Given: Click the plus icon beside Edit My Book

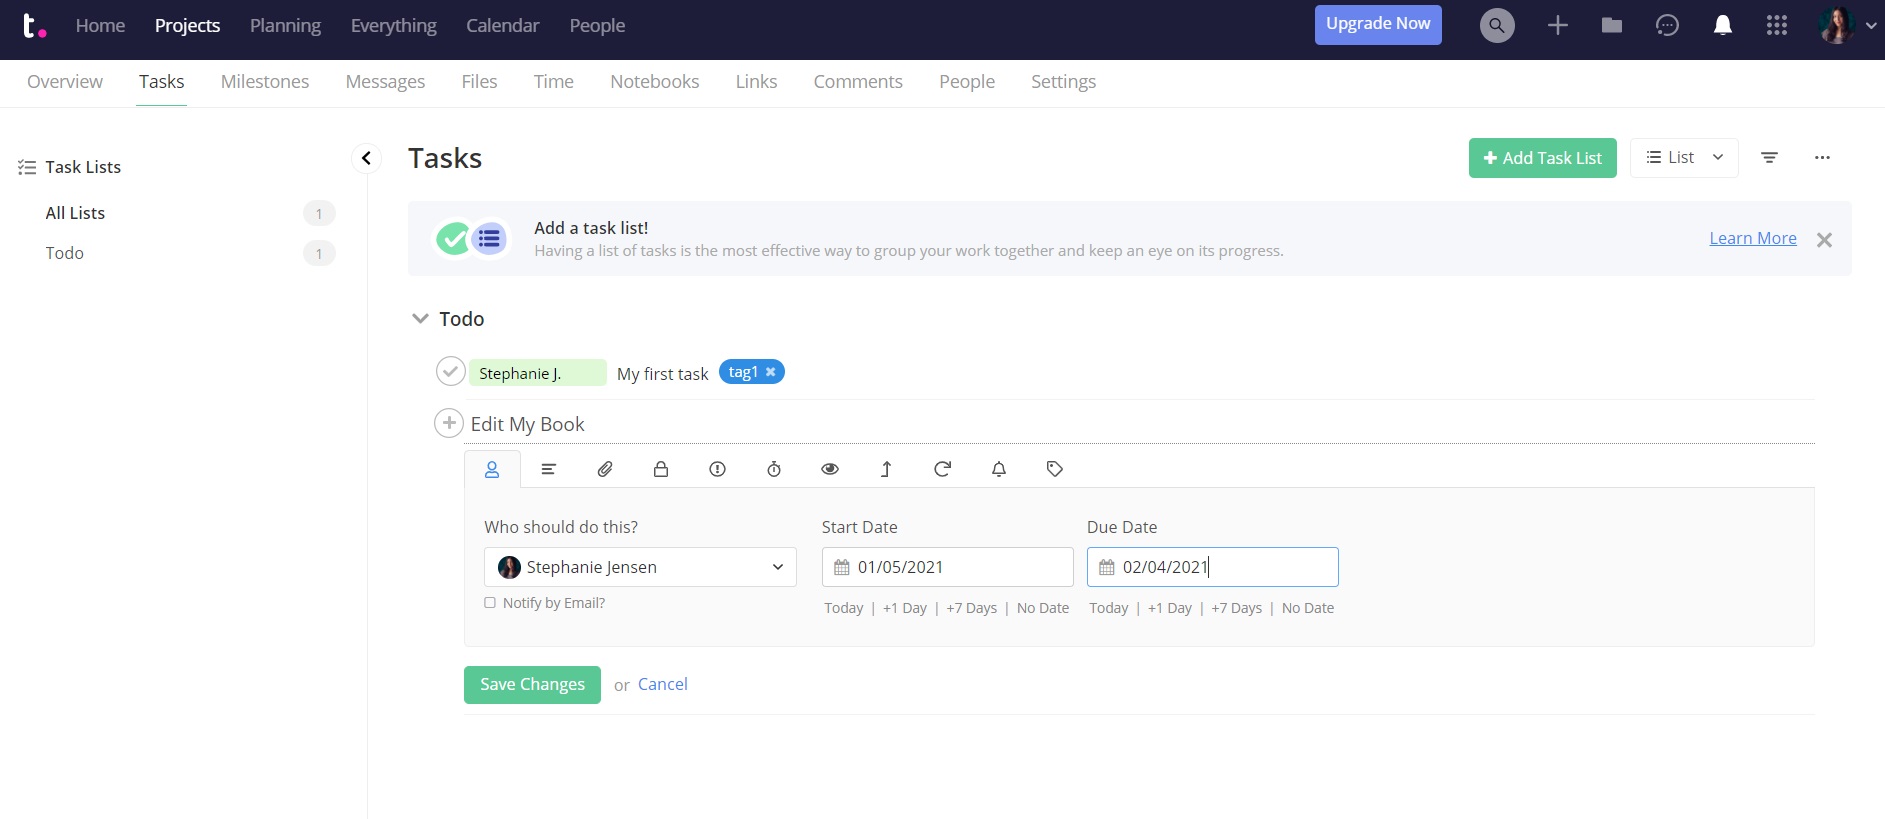Looking at the screenshot, I should (x=449, y=423).
